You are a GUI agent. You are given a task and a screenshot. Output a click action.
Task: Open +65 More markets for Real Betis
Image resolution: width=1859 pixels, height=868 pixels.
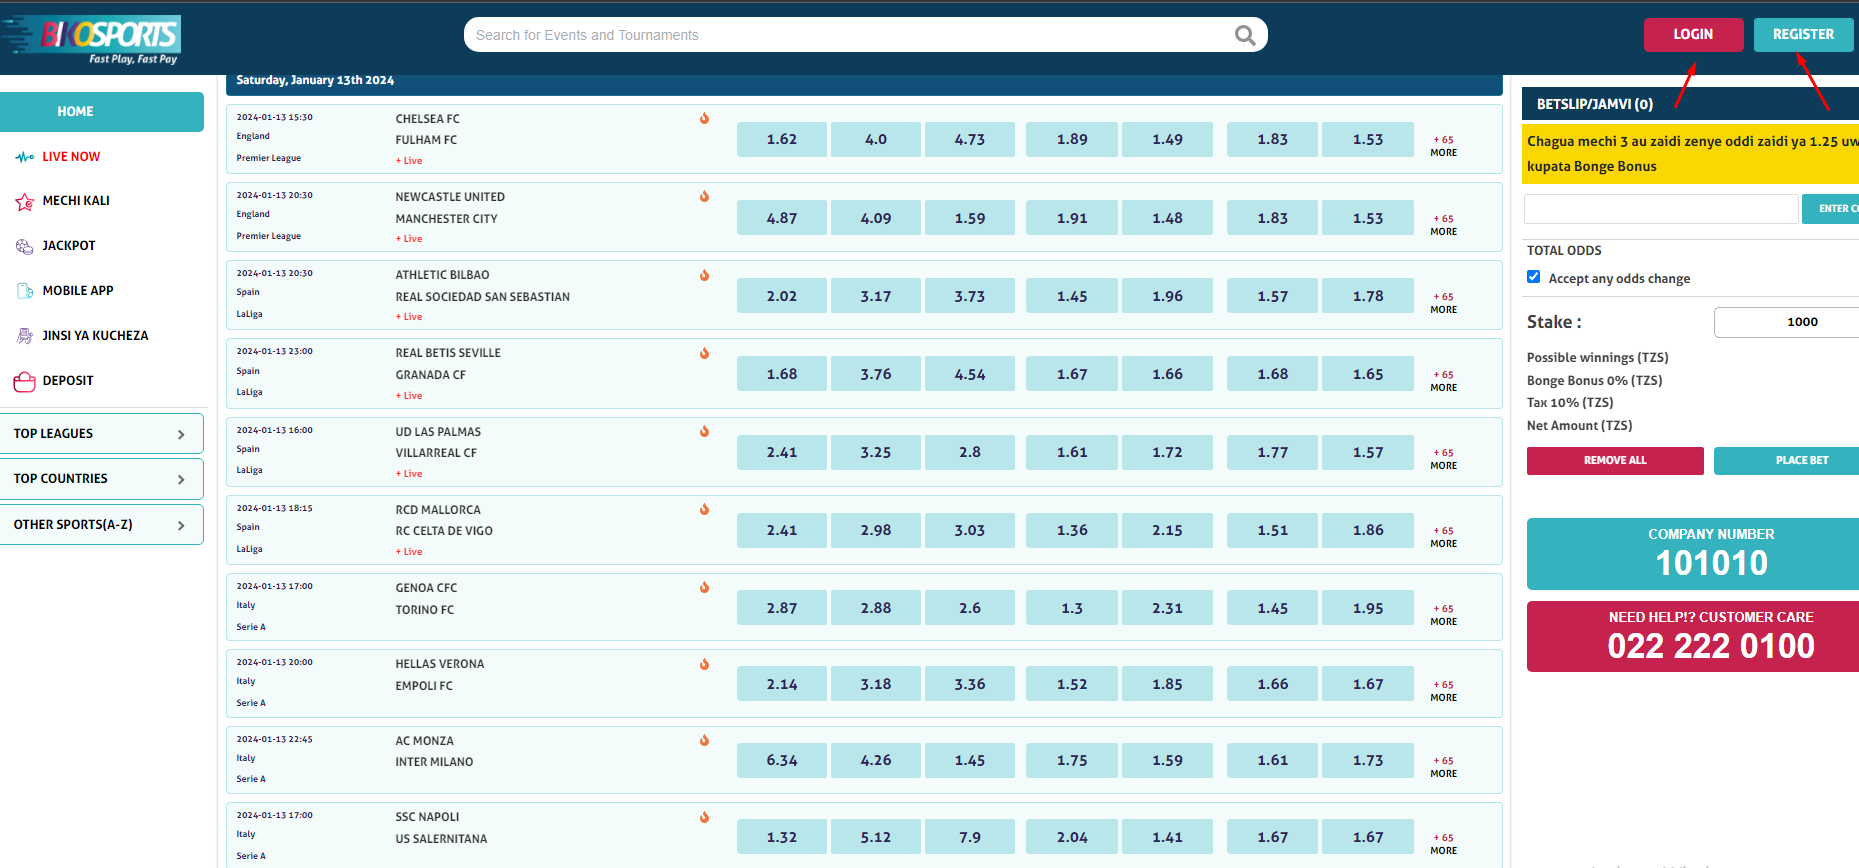[x=1443, y=381]
